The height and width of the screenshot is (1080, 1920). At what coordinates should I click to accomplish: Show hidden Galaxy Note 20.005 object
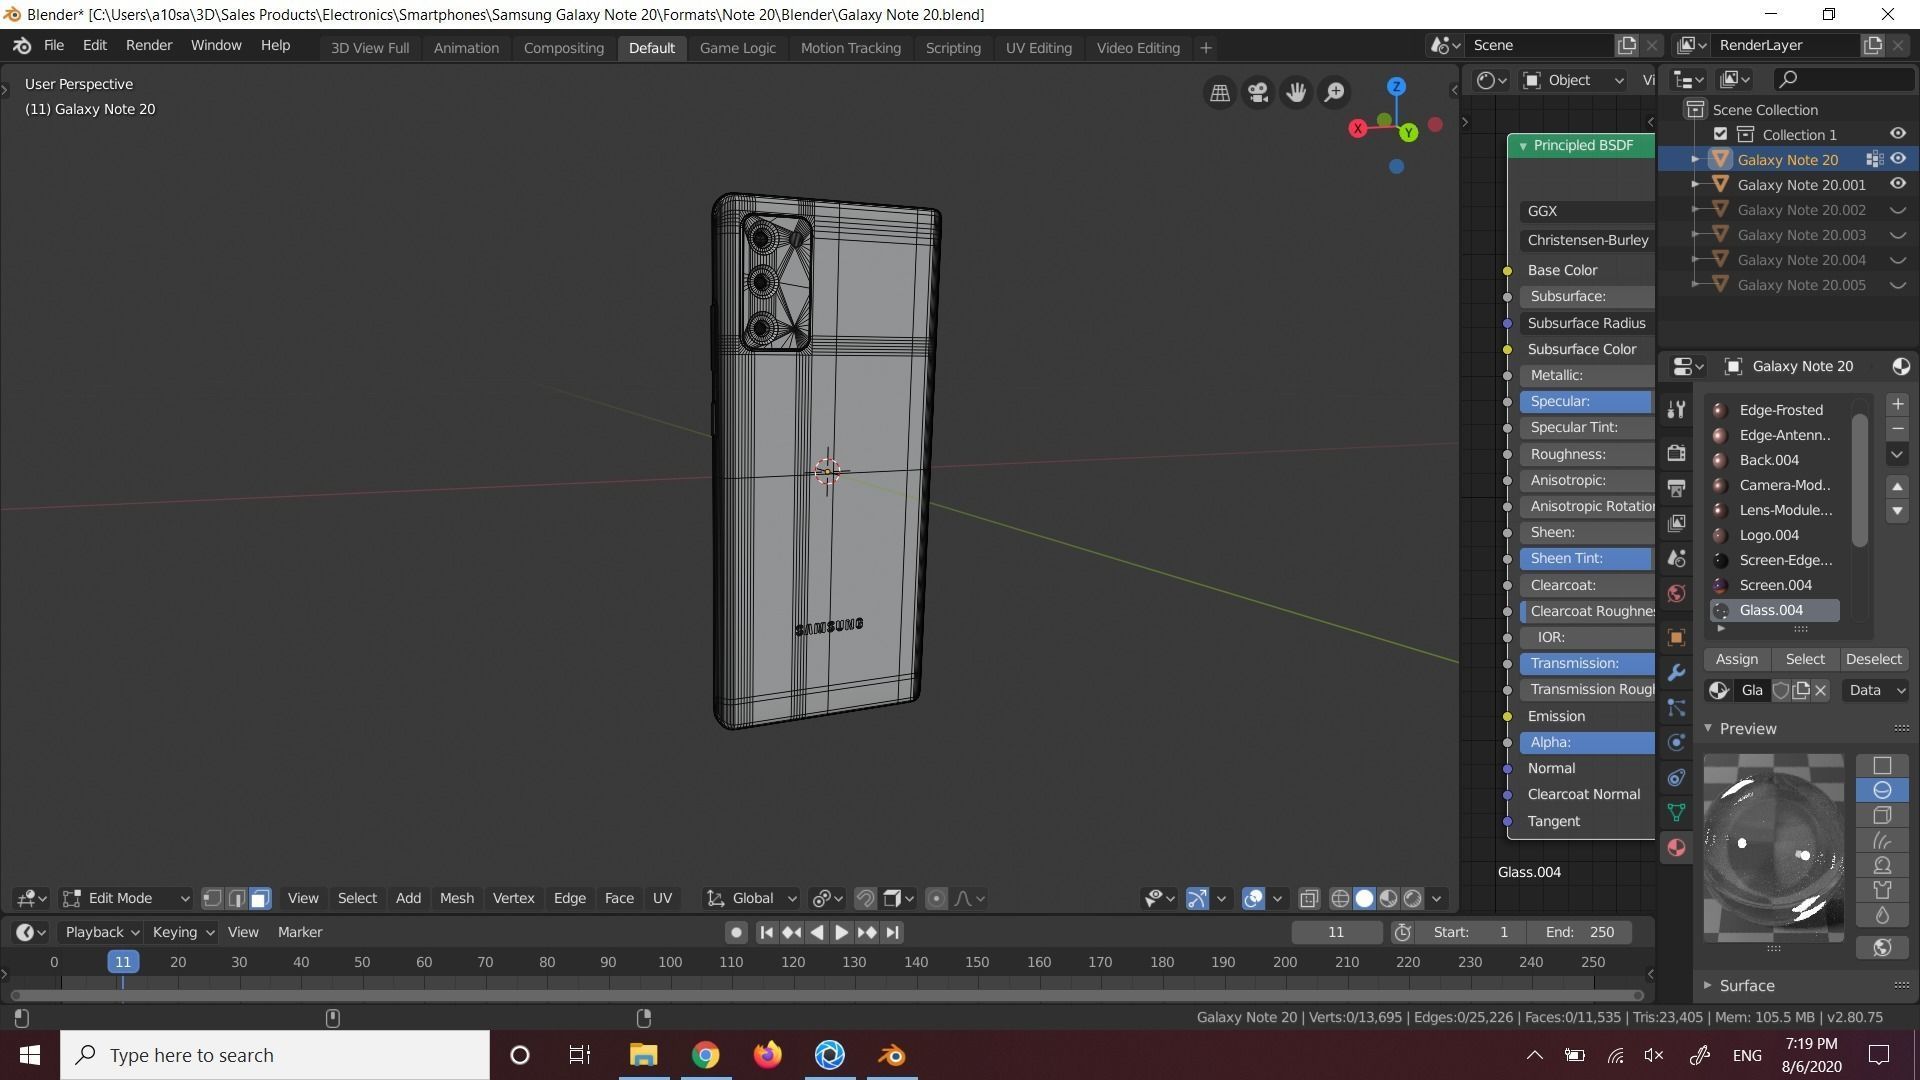click(1897, 284)
